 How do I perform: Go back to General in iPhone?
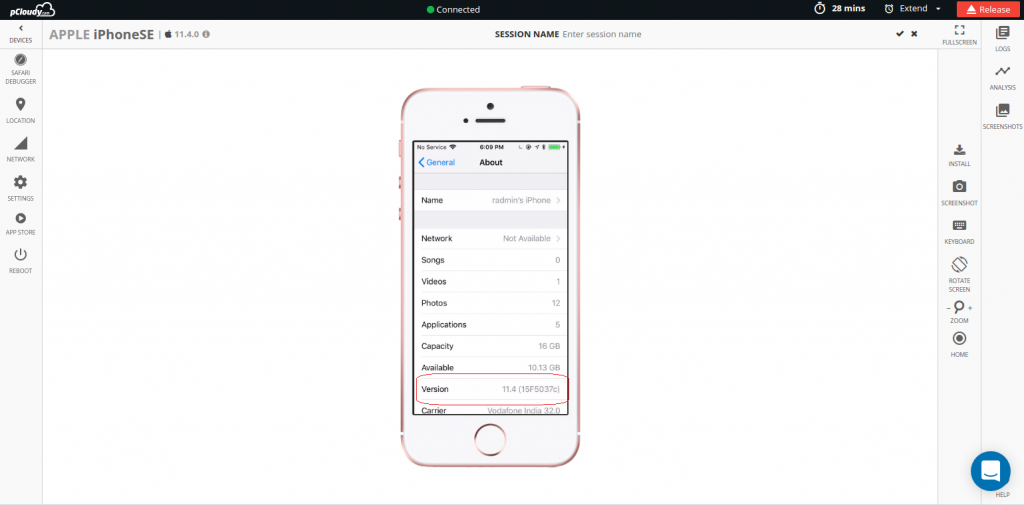(437, 162)
